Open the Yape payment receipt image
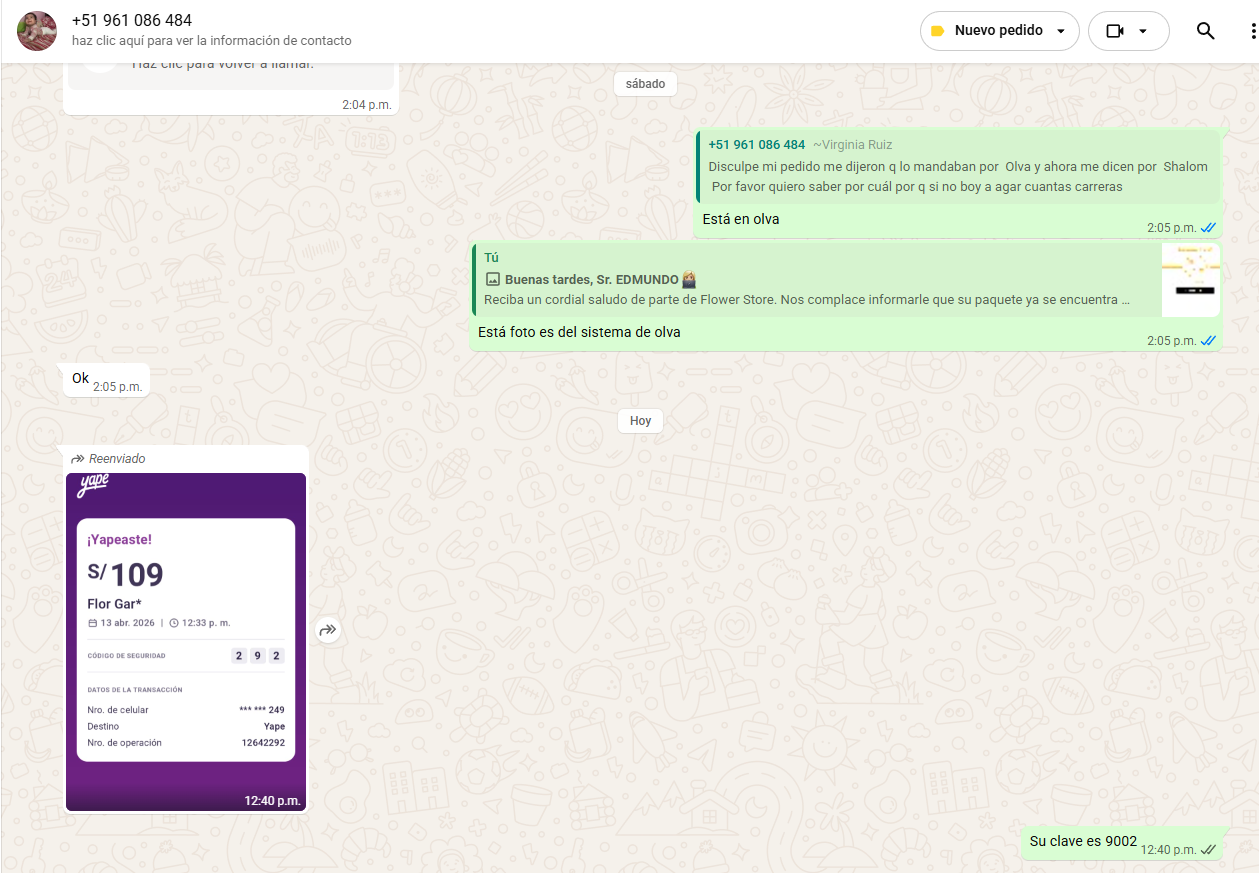 186,640
